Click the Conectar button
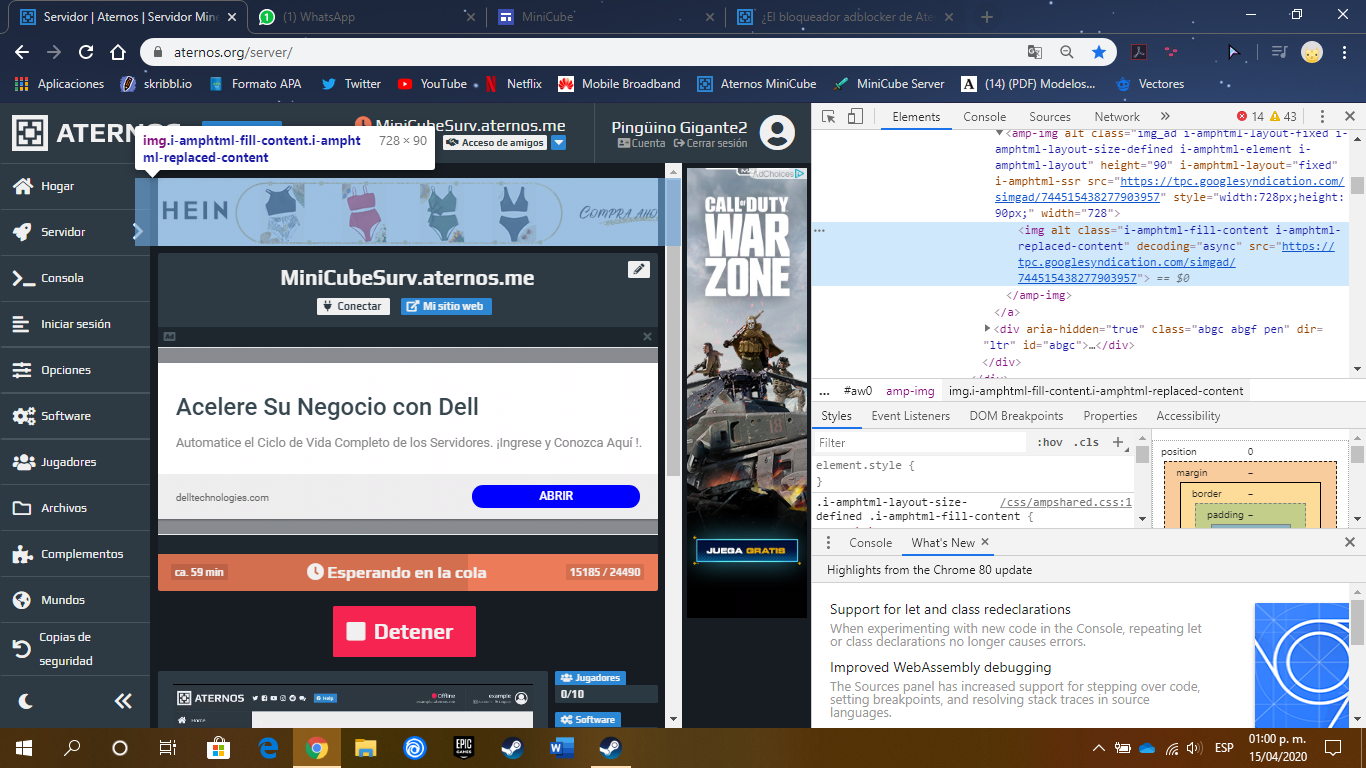This screenshot has width=1366, height=768. pyautogui.click(x=353, y=306)
